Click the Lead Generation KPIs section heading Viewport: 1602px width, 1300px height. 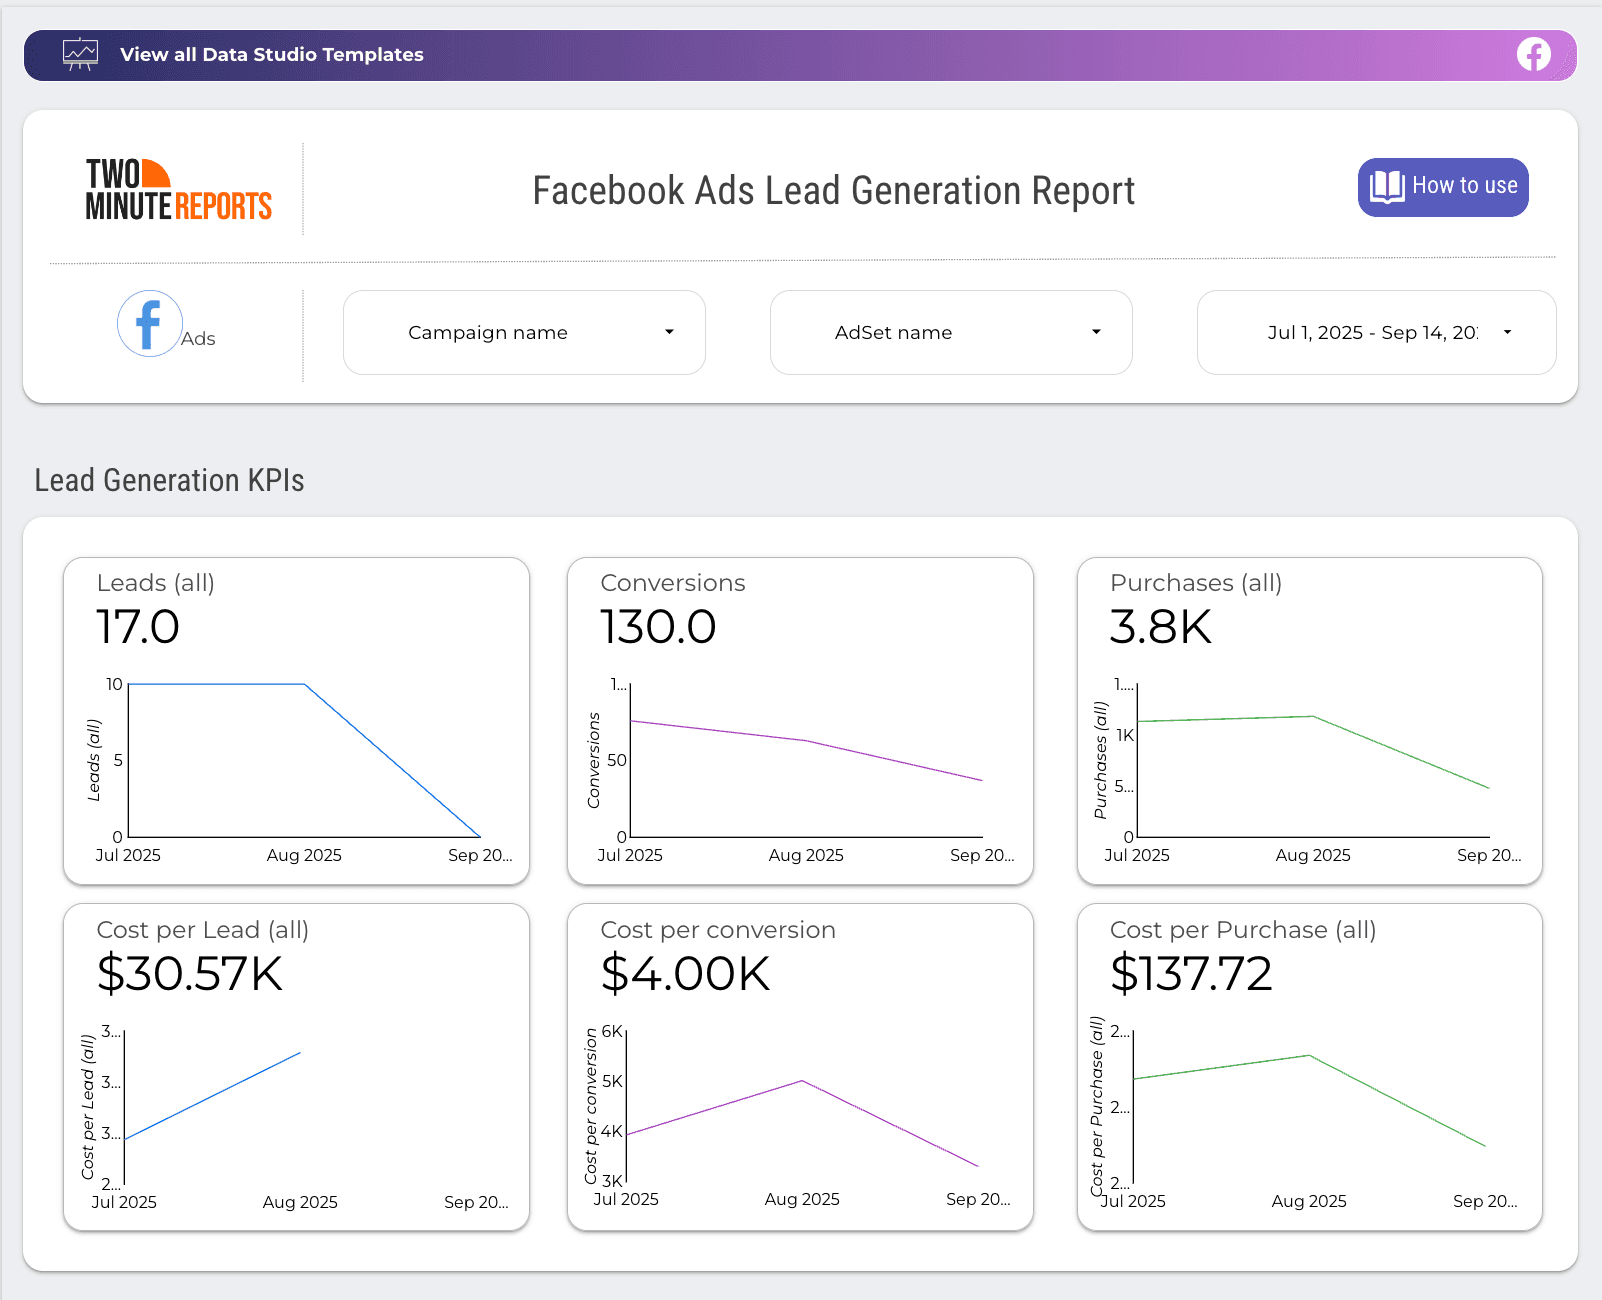(x=169, y=481)
